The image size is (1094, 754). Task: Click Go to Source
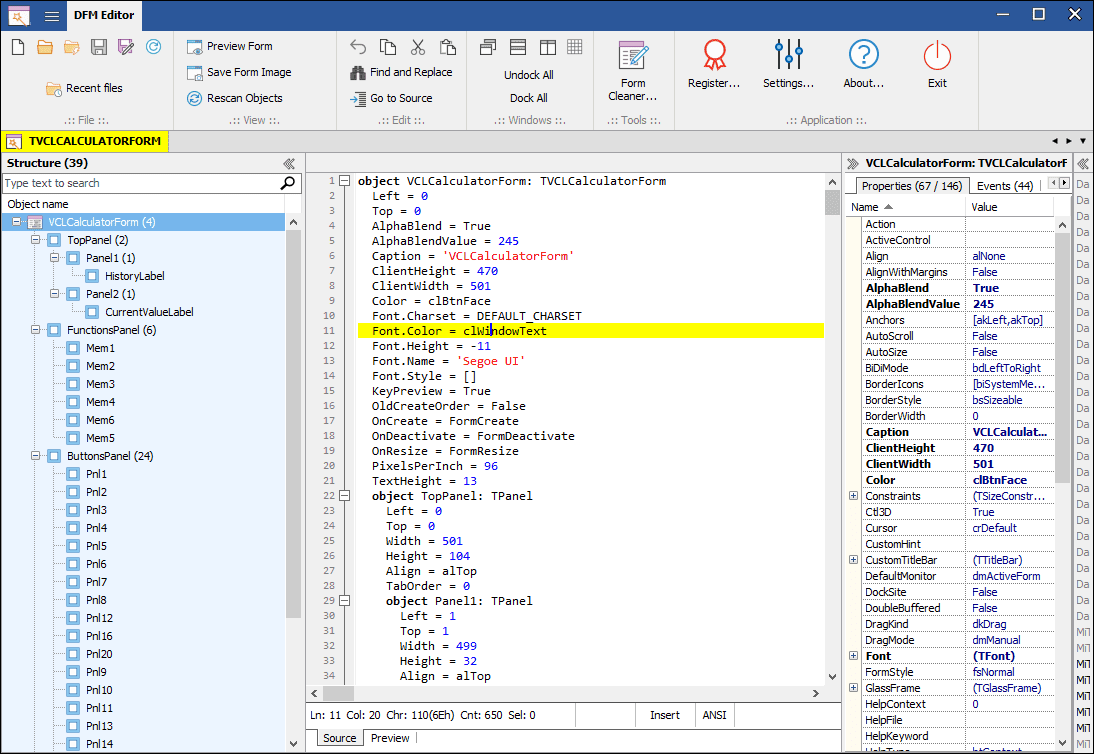pos(391,98)
